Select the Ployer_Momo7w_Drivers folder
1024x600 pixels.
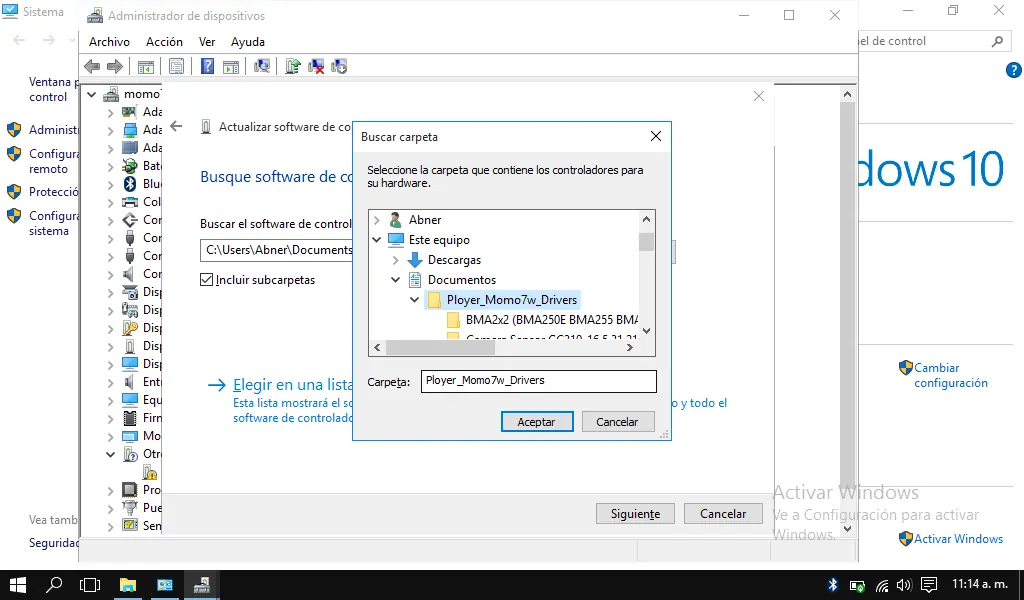502,300
